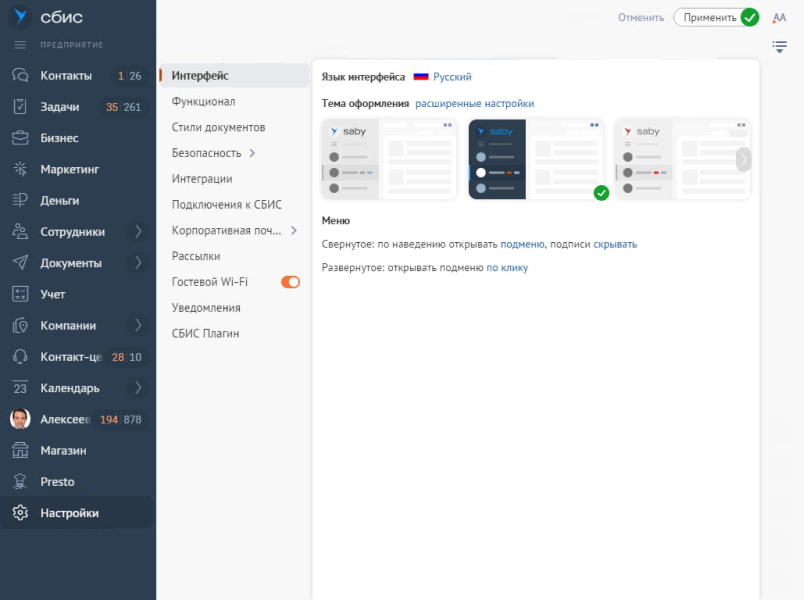This screenshot has width=804, height=600.
Task: Select the Функционал settings section
Action: point(203,102)
